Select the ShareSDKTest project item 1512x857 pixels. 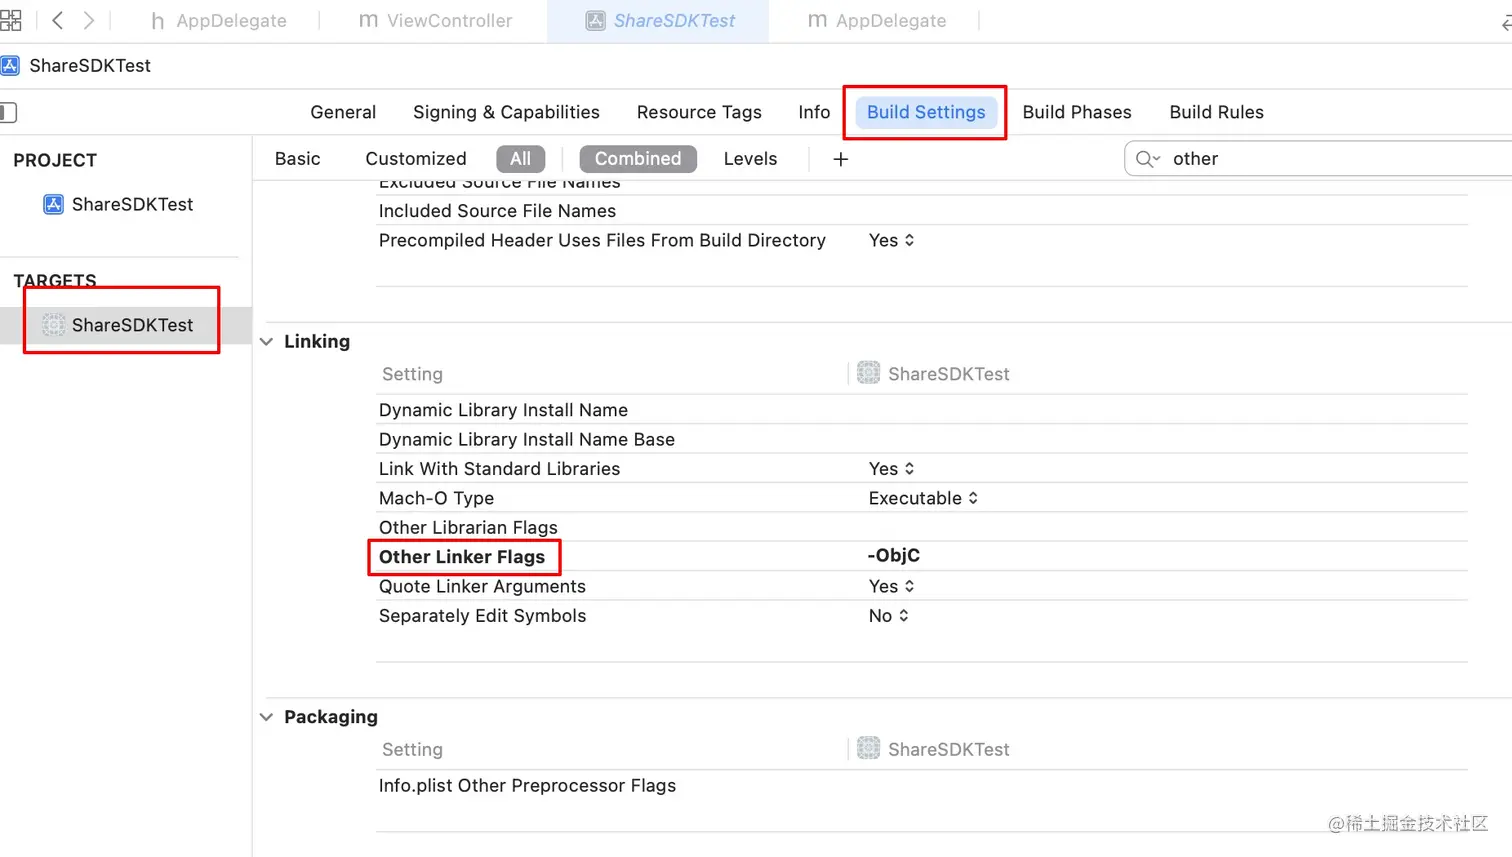coord(119,204)
